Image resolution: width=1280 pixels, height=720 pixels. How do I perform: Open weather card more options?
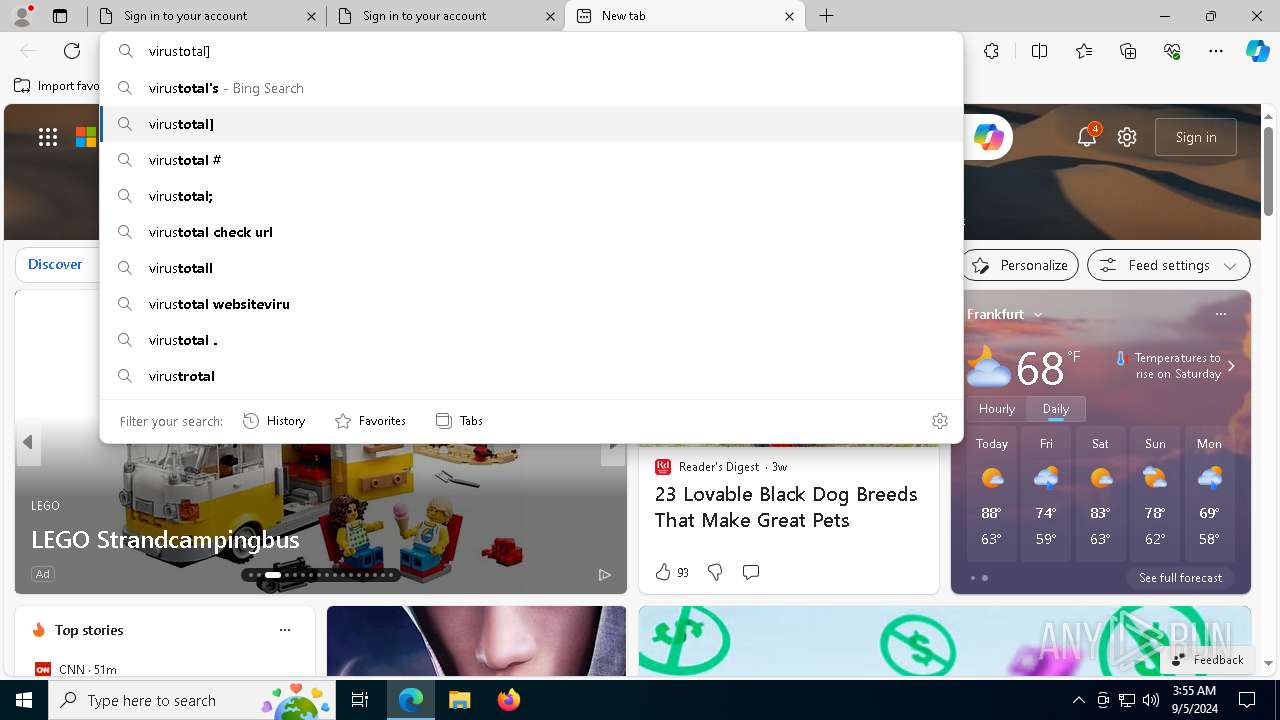pyautogui.click(x=1220, y=314)
